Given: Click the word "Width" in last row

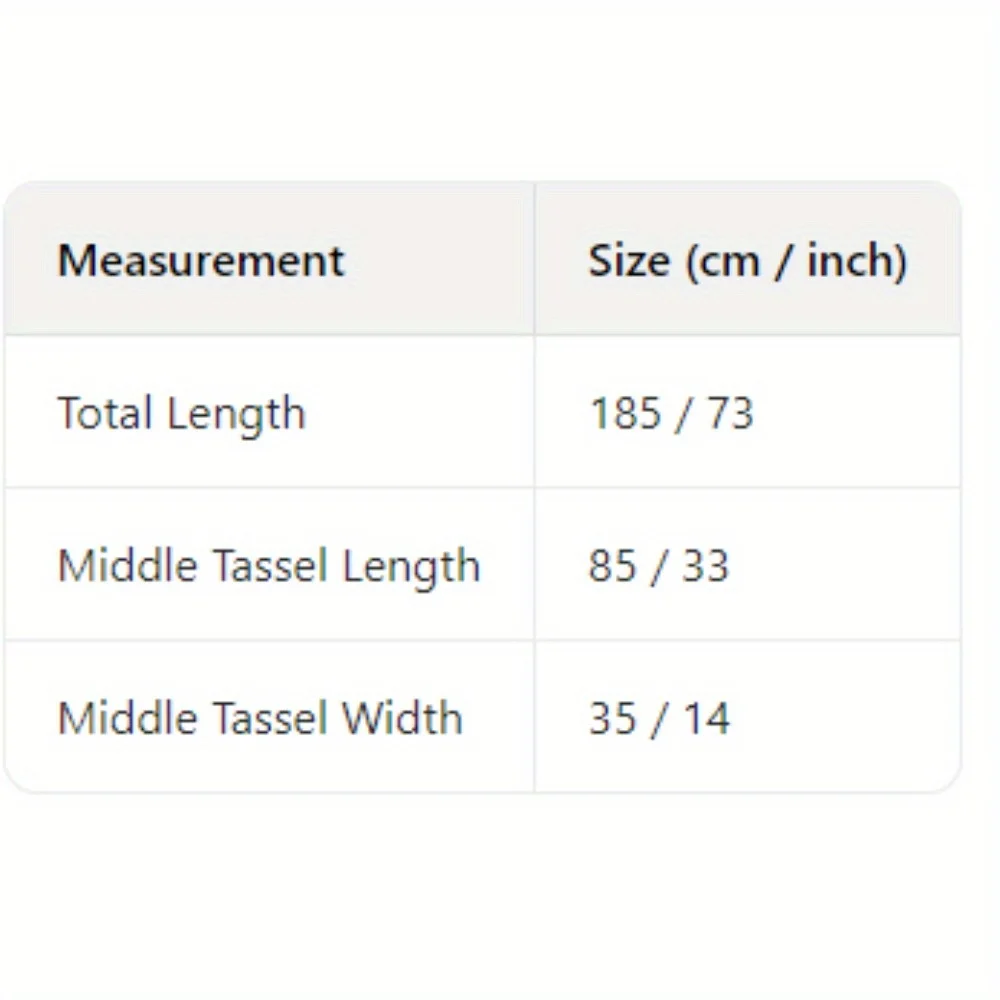Looking at the screenshot, I should click(x=402, y=718).
